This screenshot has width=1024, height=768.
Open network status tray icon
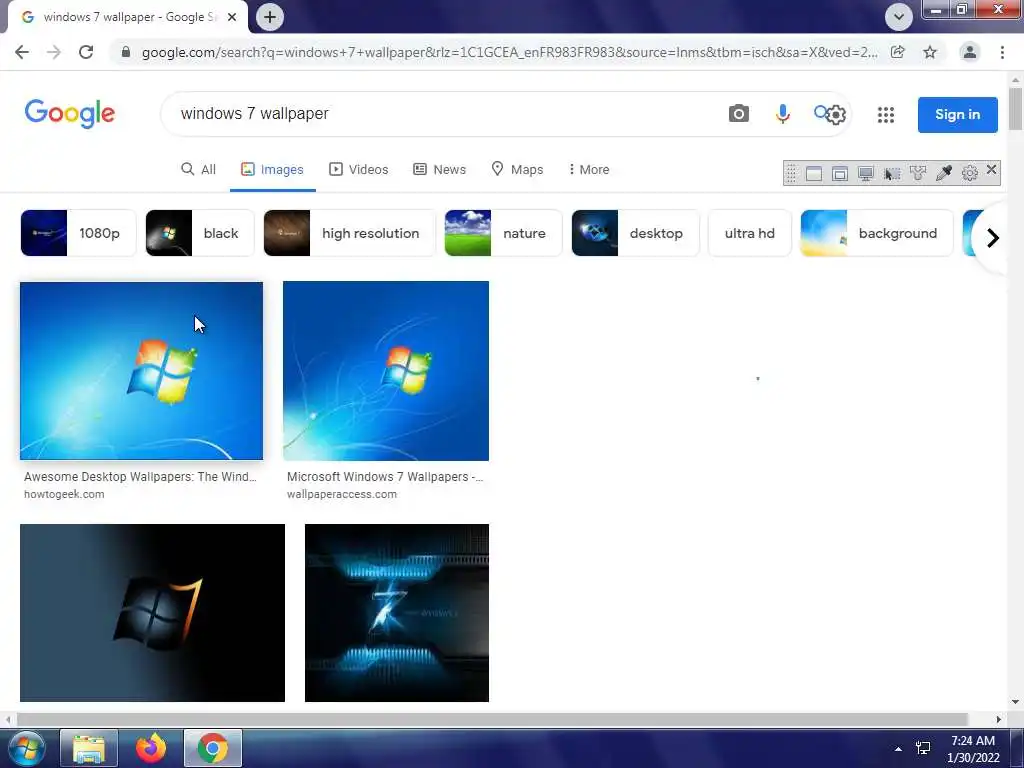click(x=923, y=748)
